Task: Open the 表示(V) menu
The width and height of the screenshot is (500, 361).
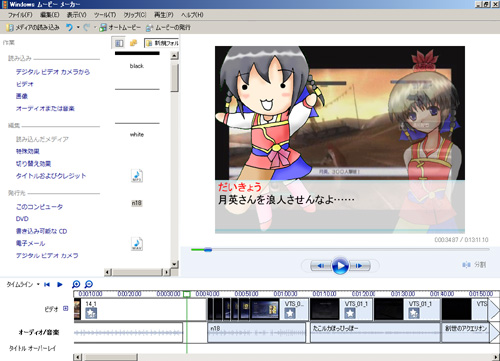Action: (x=76, y=15)
